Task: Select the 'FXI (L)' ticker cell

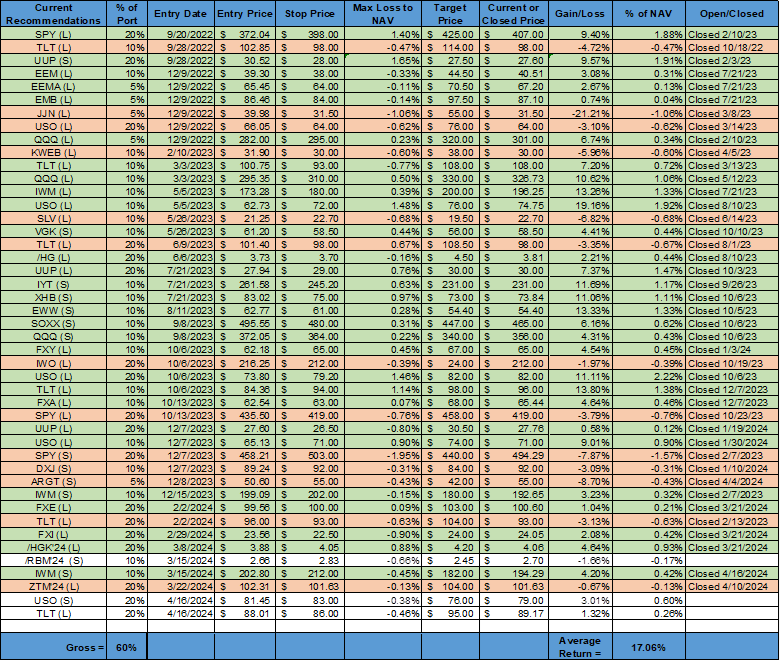Action: pos(53,535)
